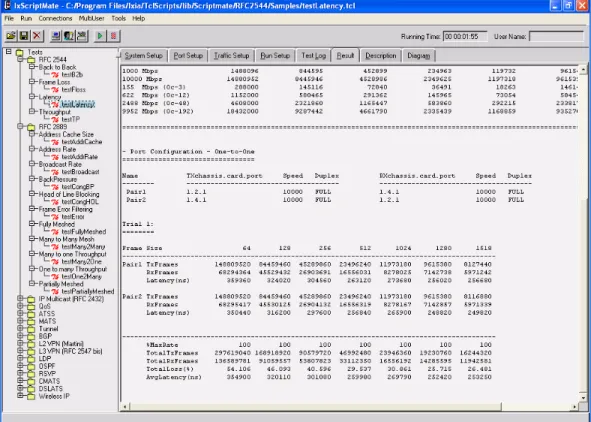Click the floppy disk save icon
Screen dimensions: 591x422
[24, 36]
